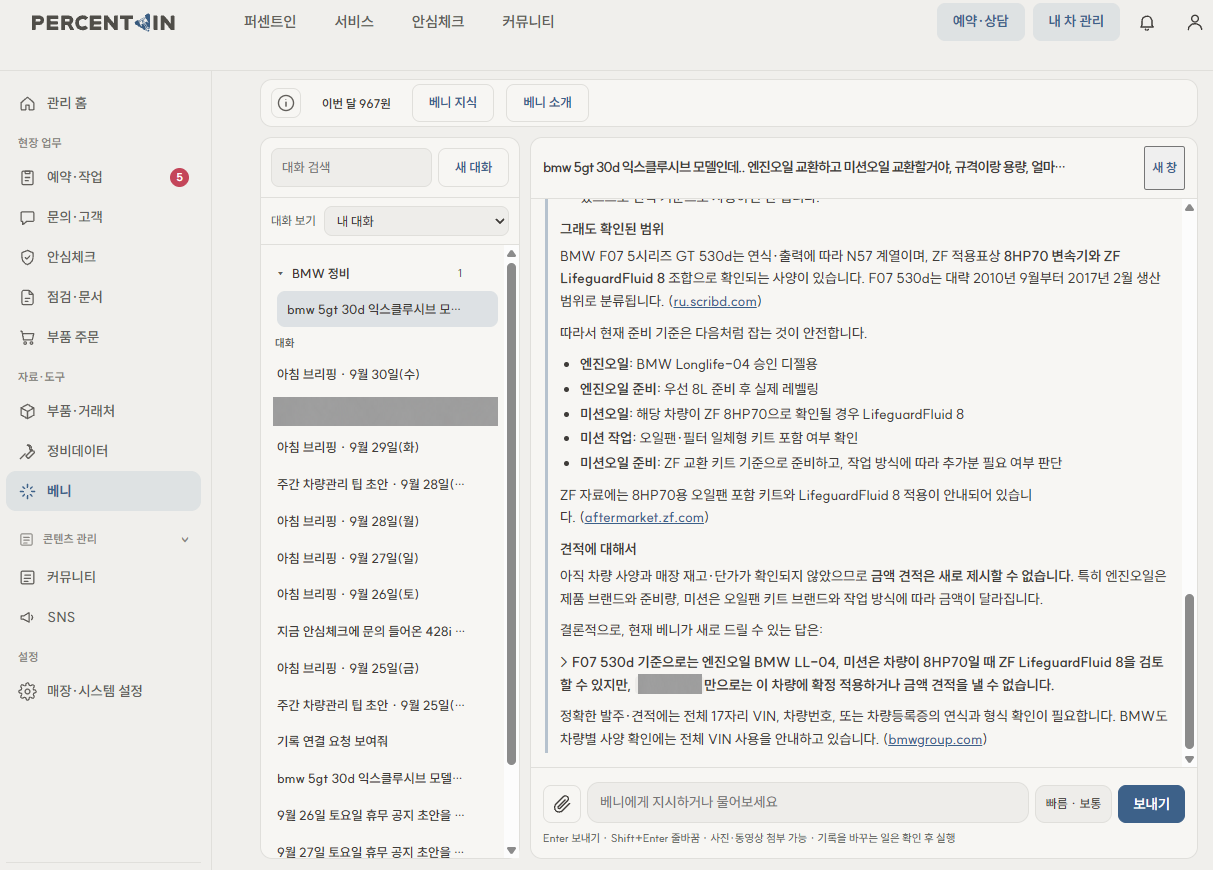
Task: Click the info icon beside 이번 달 967원
Action: click(286, 103)
